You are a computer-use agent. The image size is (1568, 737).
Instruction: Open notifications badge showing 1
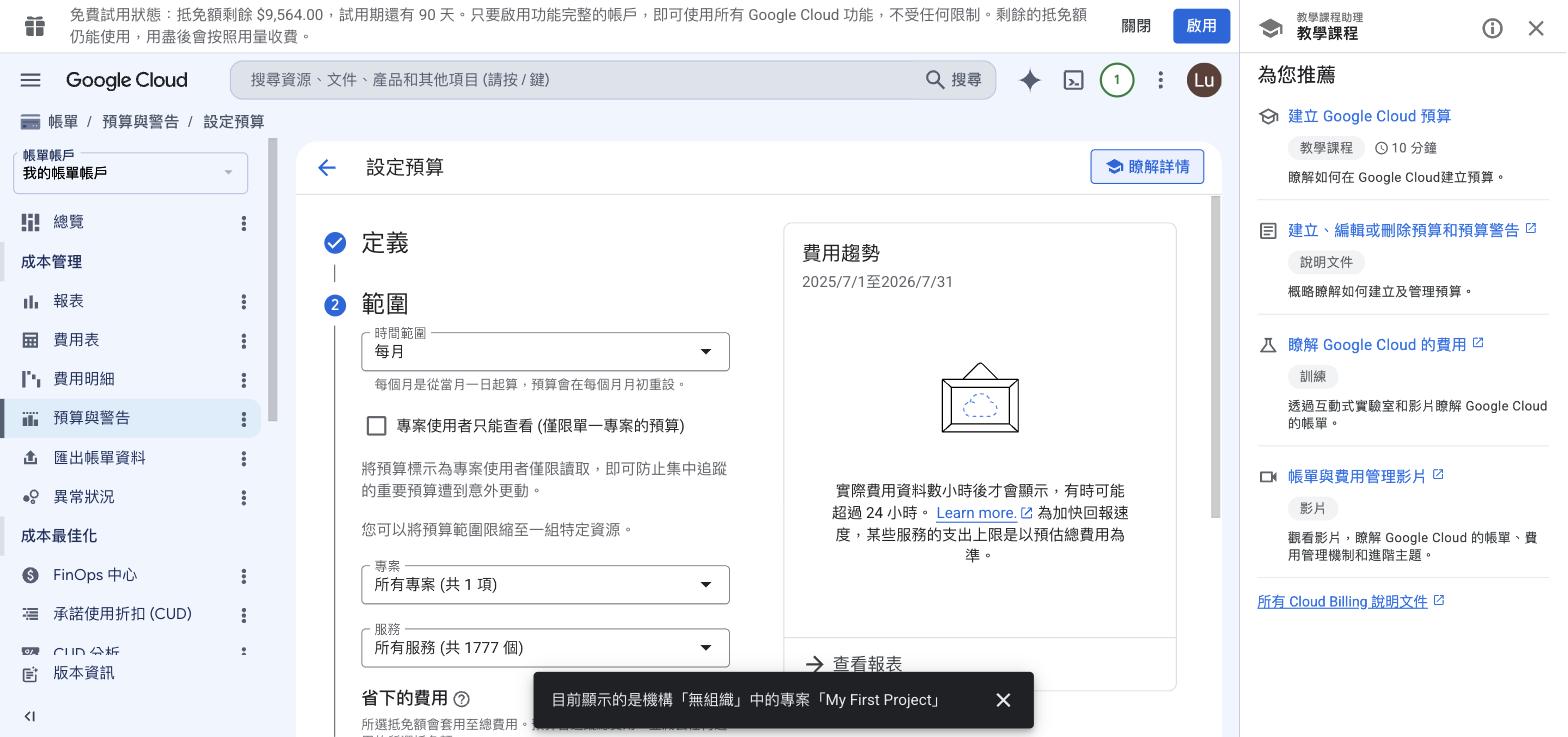tap(1117, 80)
